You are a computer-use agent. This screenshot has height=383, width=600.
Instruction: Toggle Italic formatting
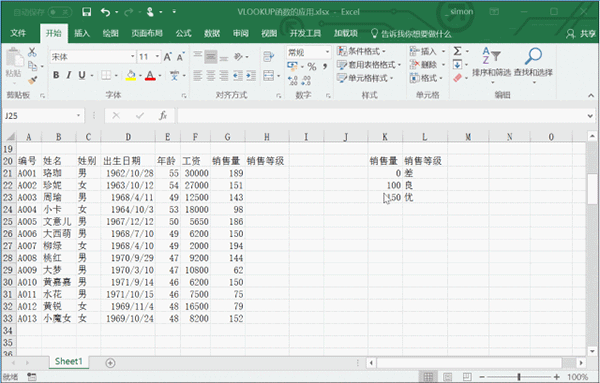tap(69, 75)
